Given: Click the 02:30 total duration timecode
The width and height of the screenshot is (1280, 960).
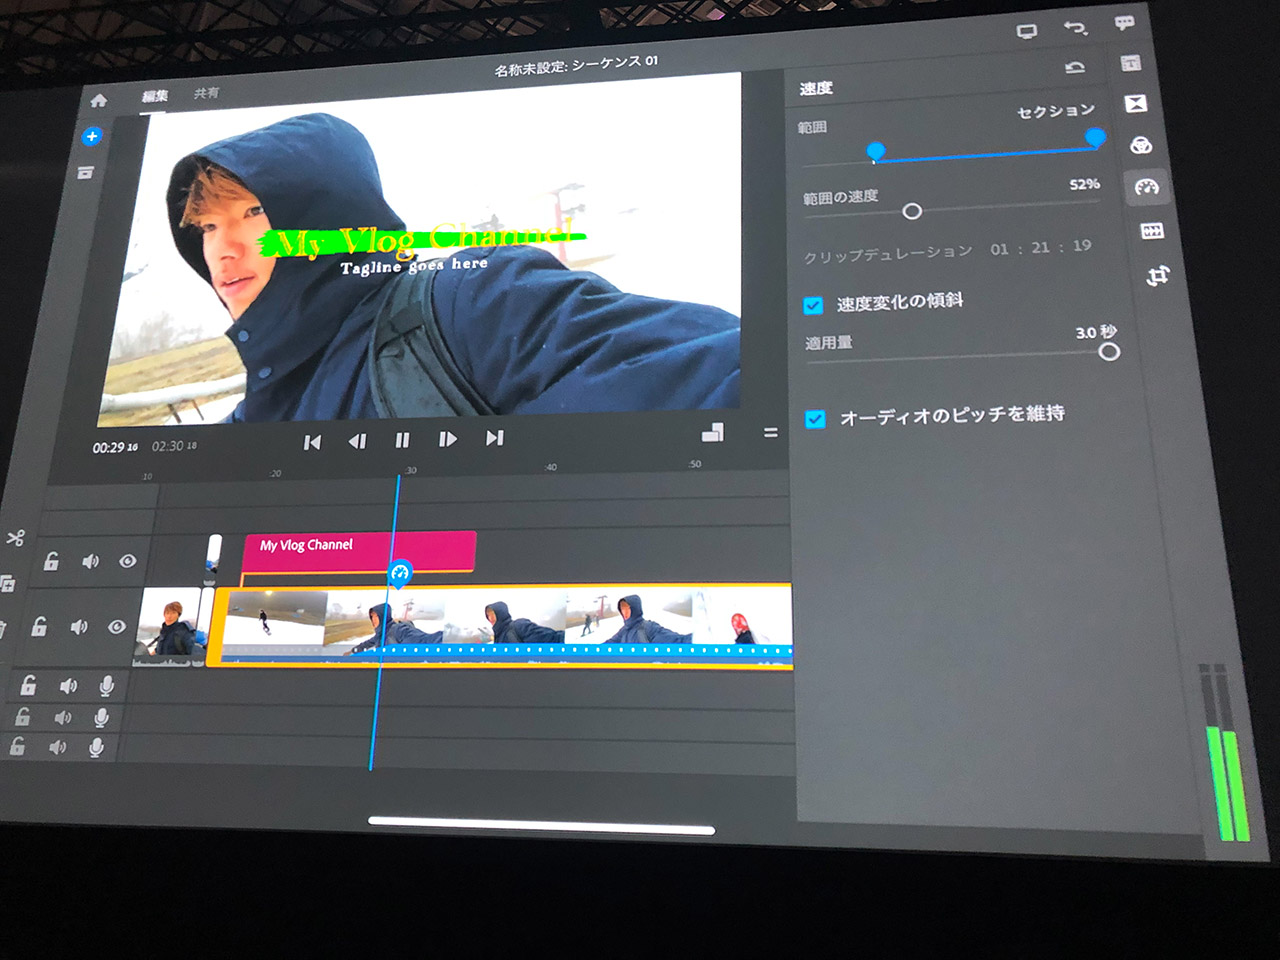Looking at the screenshot, I should [x=174, y=446].
